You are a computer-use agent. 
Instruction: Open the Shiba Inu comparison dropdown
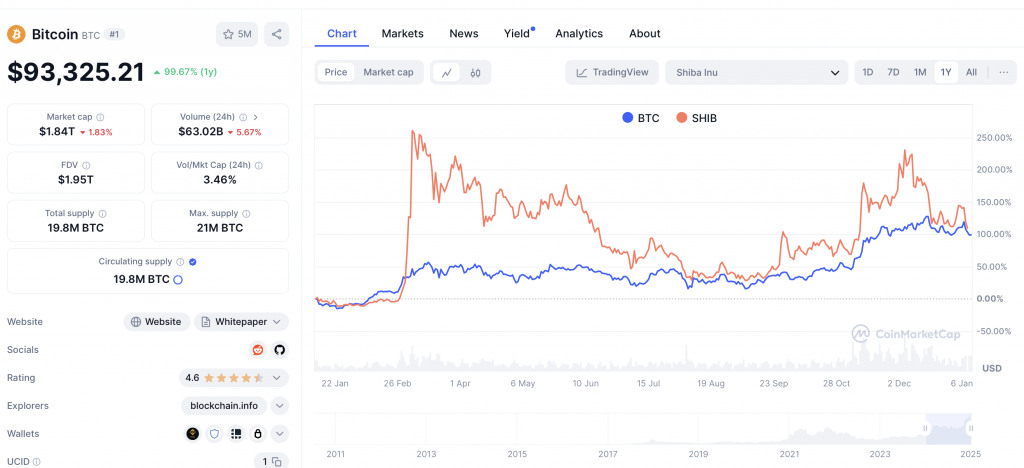click(x=756, y=72)
